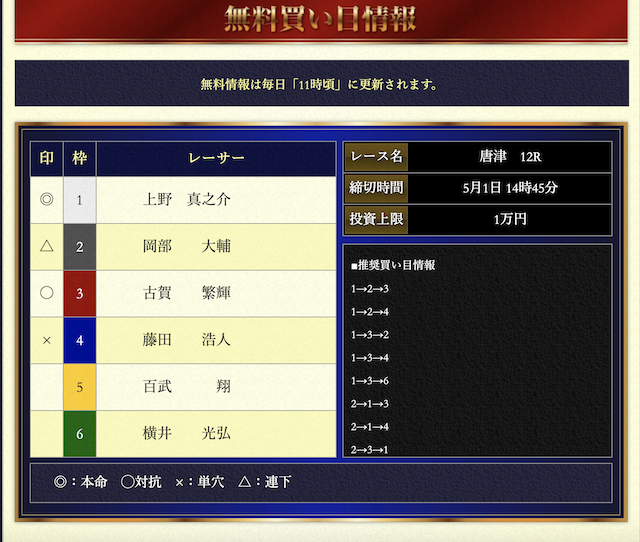640x542 pixels.
Task: Click the レース名 label
Action: 376,156
